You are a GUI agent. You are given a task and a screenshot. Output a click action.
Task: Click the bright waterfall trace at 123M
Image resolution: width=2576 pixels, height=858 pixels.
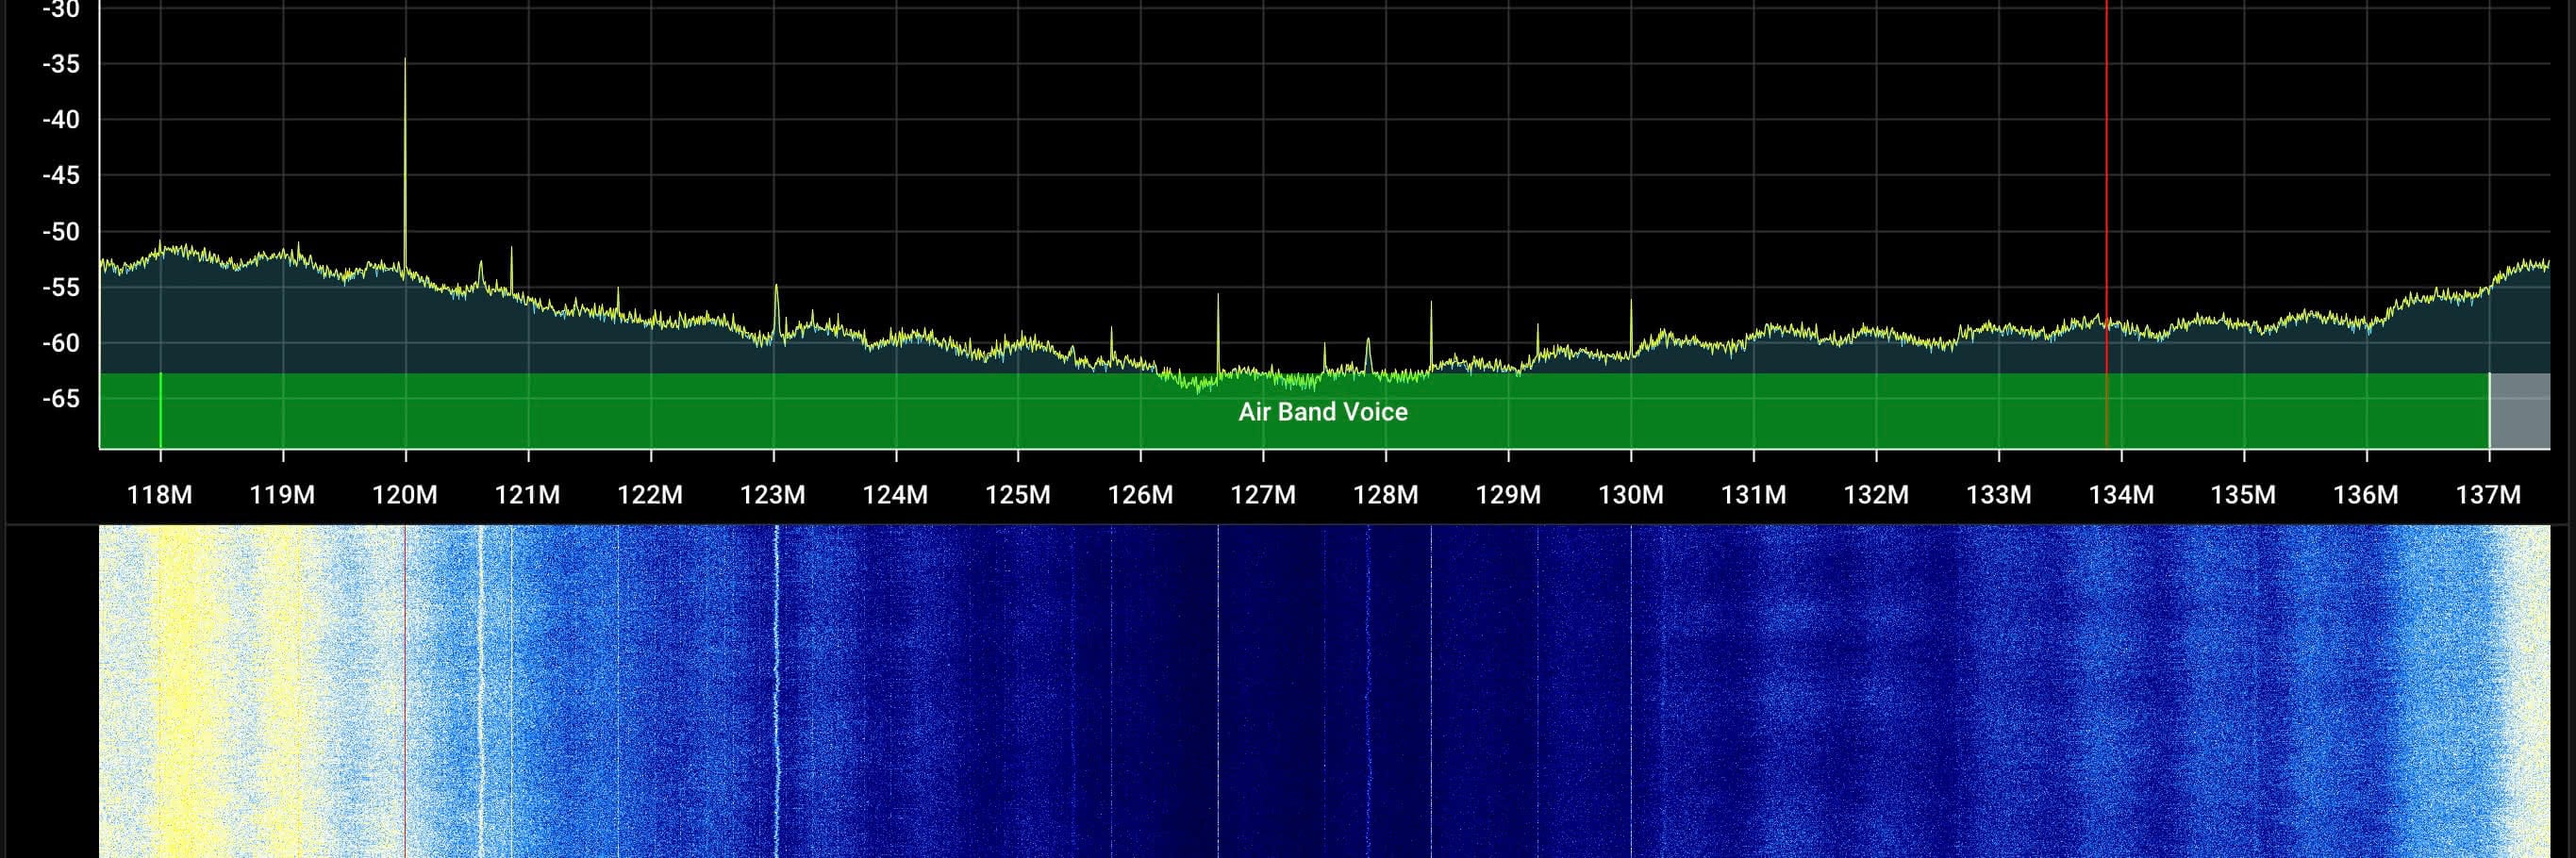(776, 690)
